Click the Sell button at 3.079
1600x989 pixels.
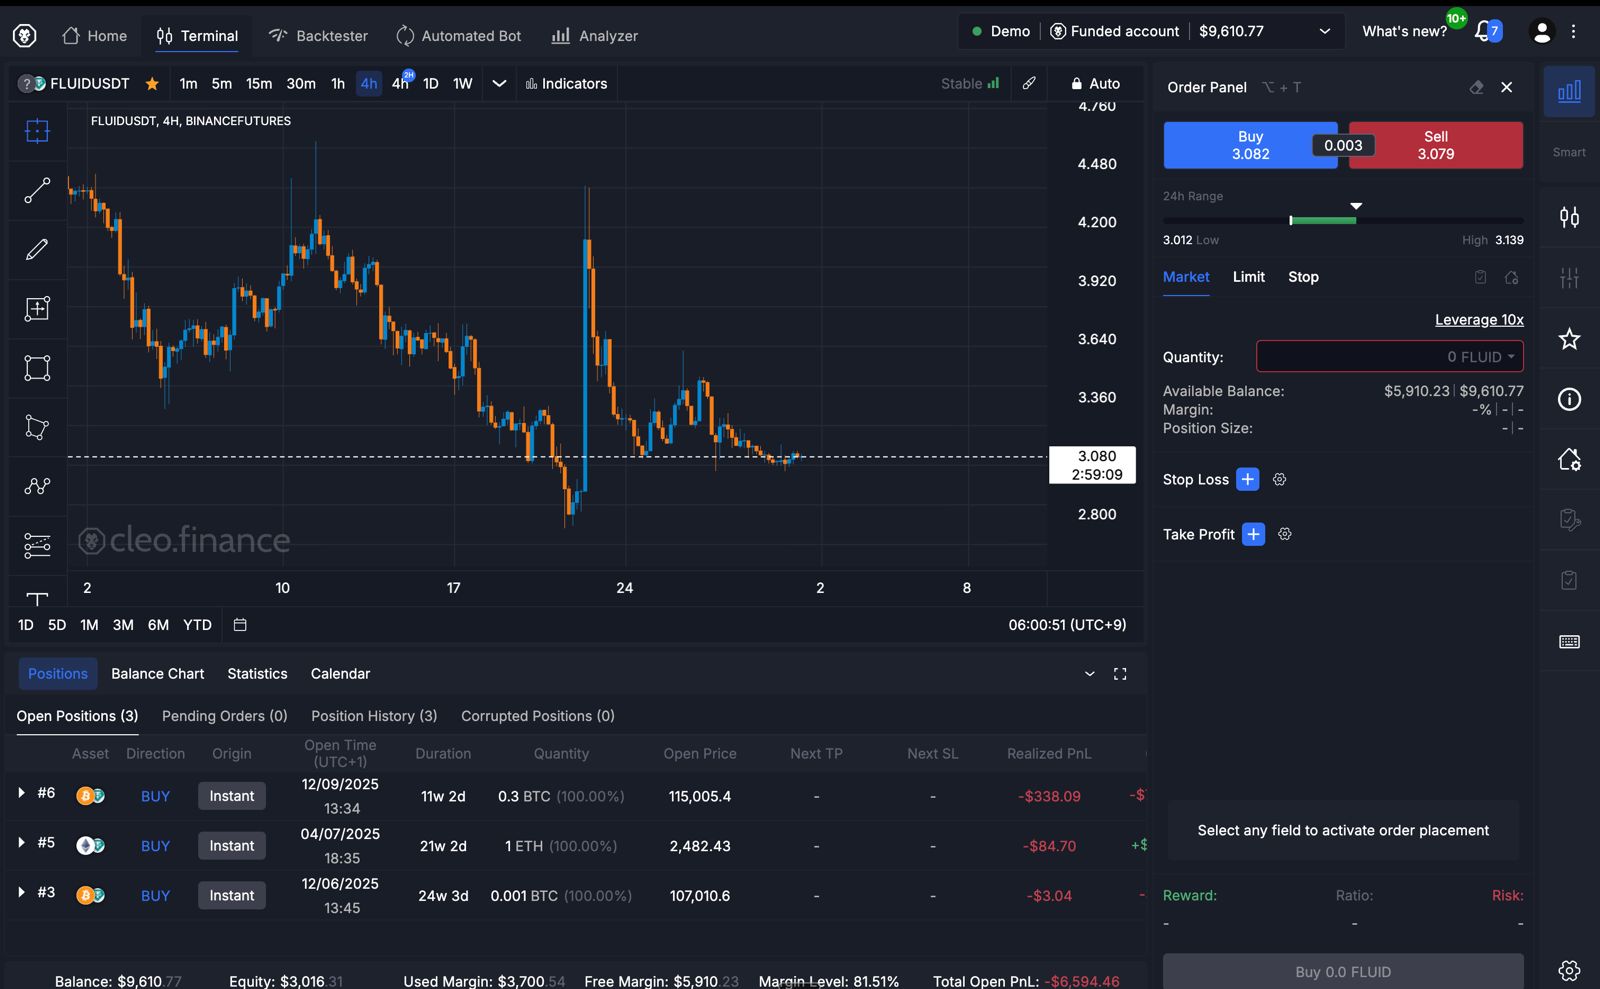point(1435,145)
